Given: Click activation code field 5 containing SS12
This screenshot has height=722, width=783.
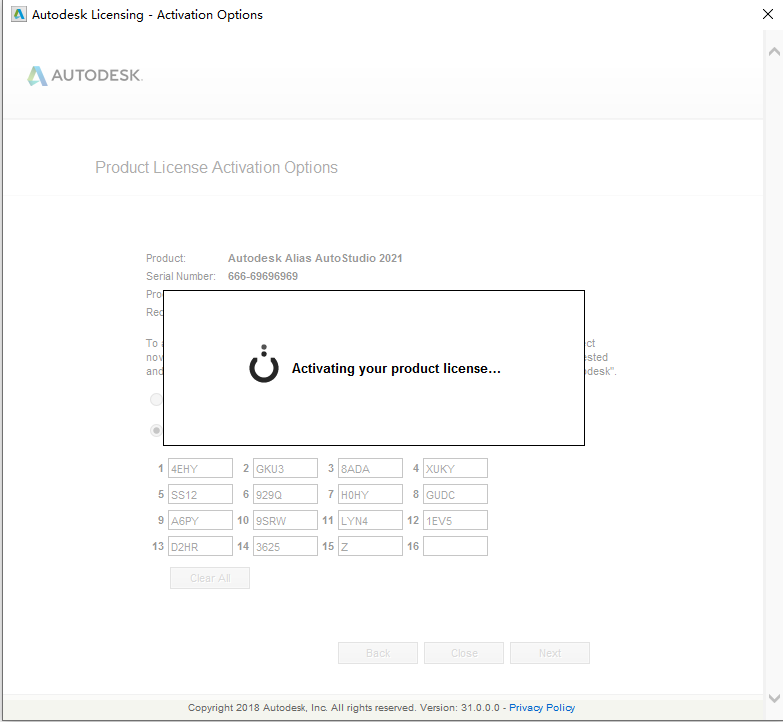Looking at the screenshot, I should 200,494.
